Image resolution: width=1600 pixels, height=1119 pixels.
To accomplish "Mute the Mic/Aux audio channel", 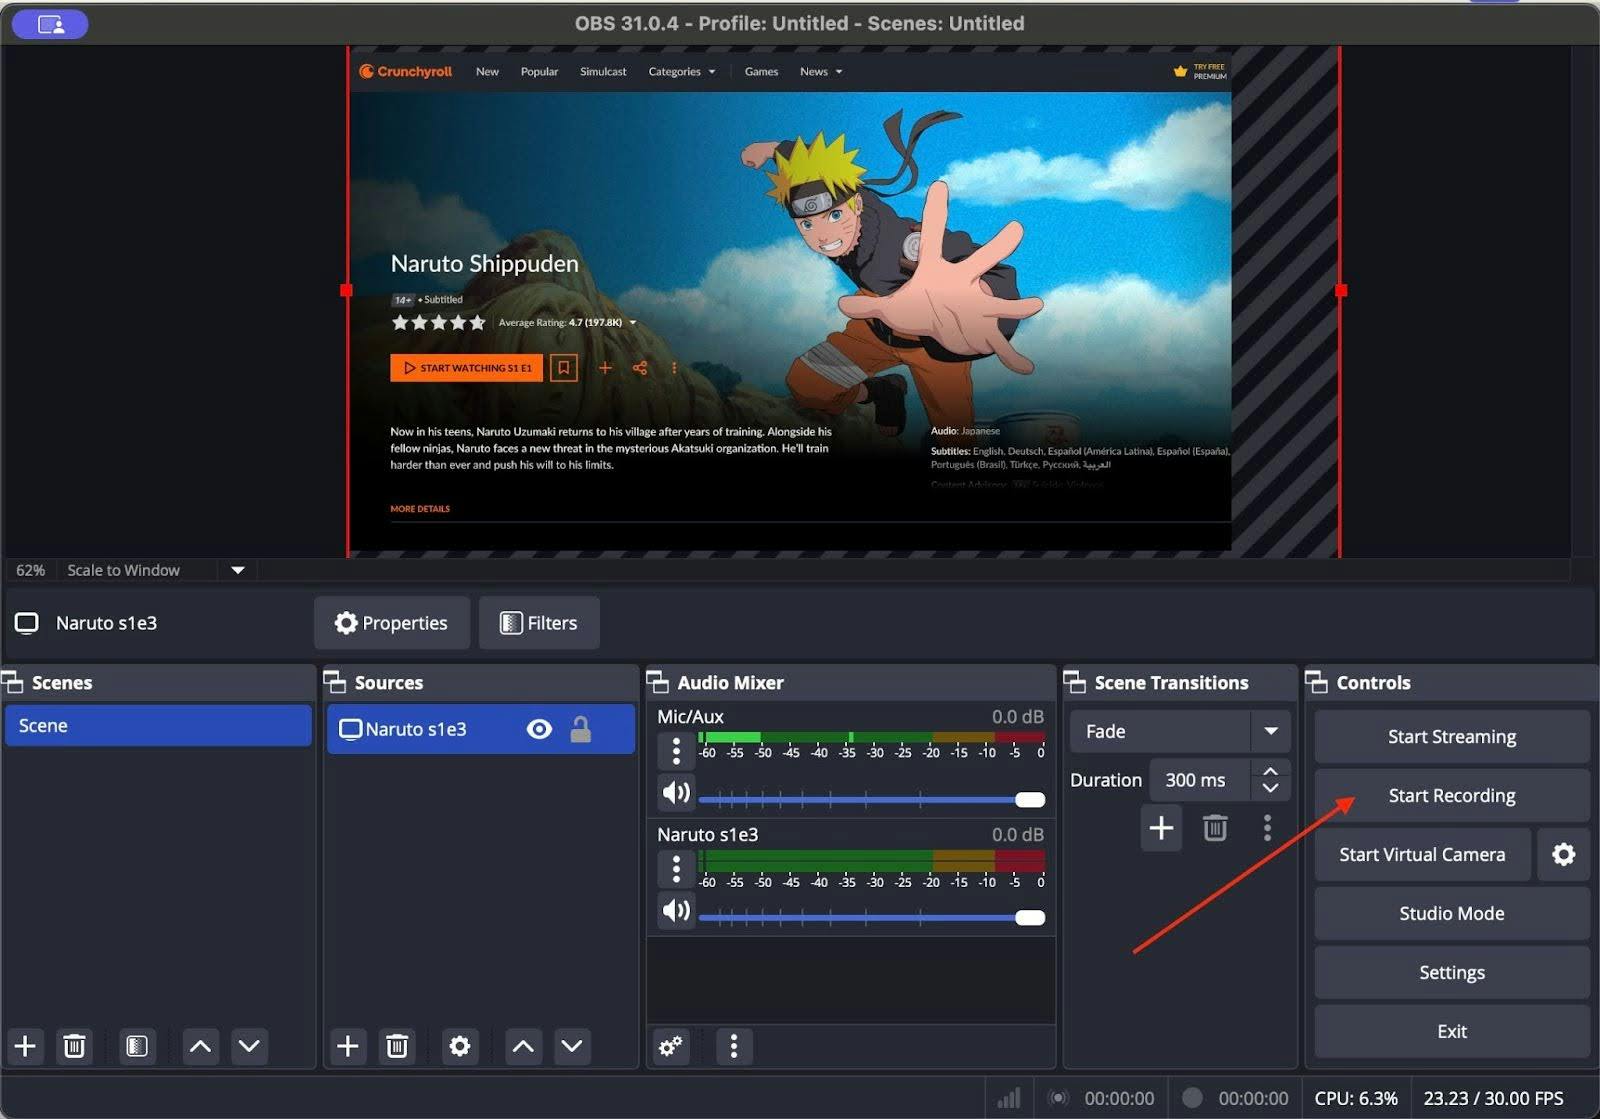I will pyautogui.click(x=676, y=793).
